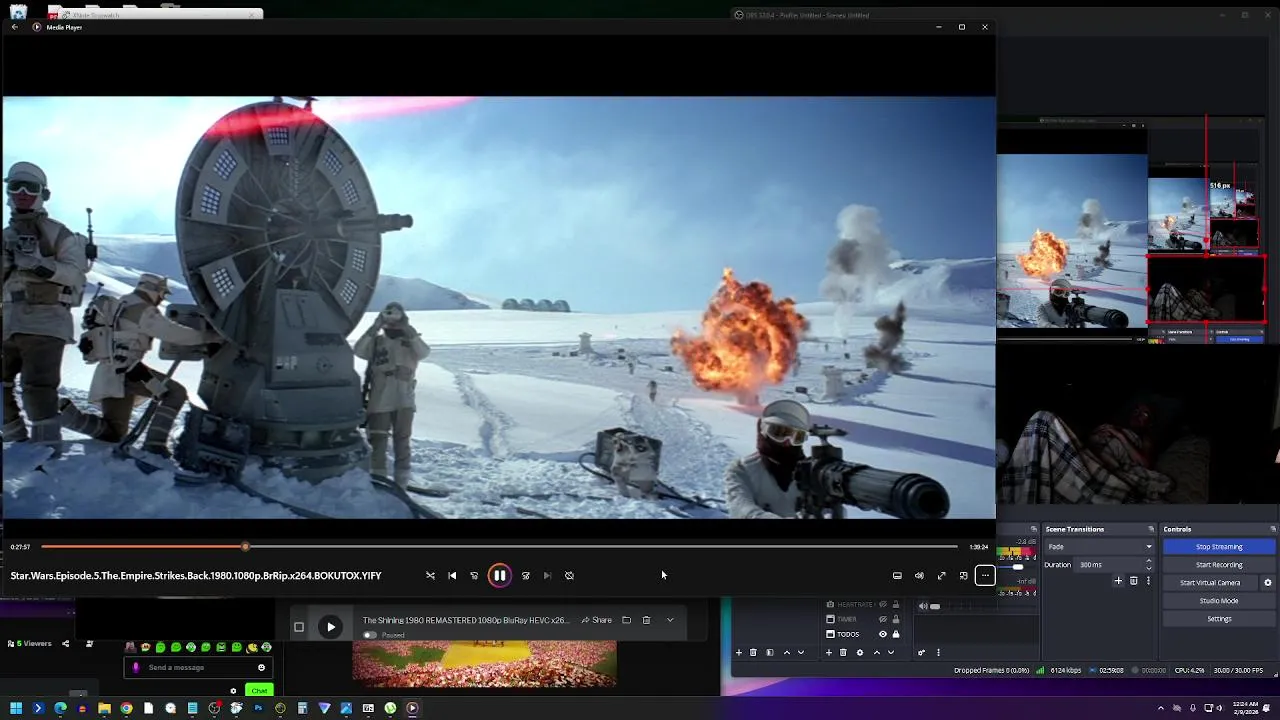This screenshot has width=1280, height=720.
Task: Open the Media Player more options menu
Action: coord(985,575)
